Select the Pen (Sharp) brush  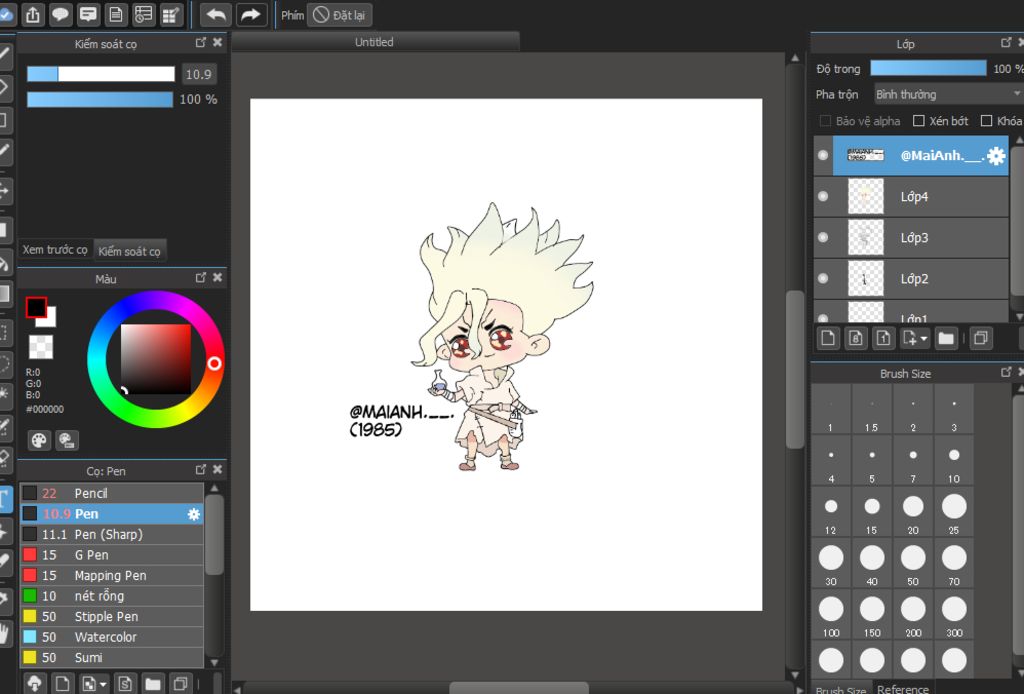pyautogui.click(x=112, y=534)
